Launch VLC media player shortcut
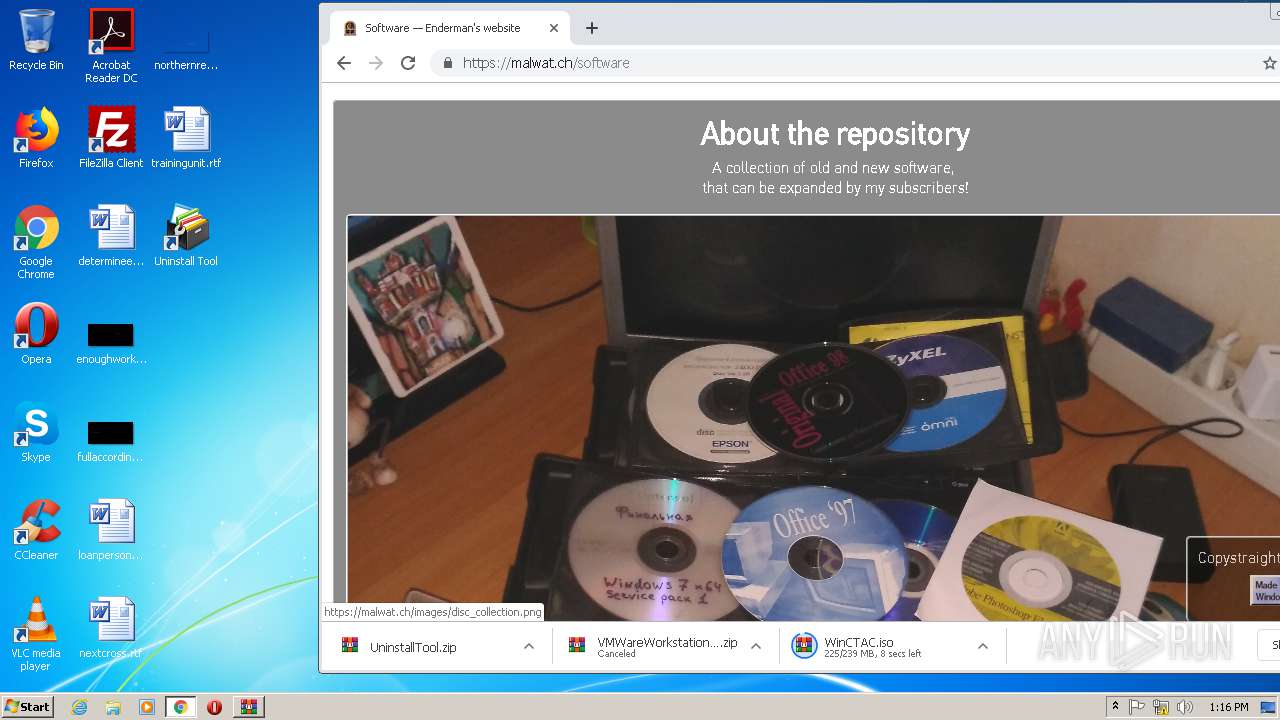The height and width of the screenshot is (720, 1280). 36,634
